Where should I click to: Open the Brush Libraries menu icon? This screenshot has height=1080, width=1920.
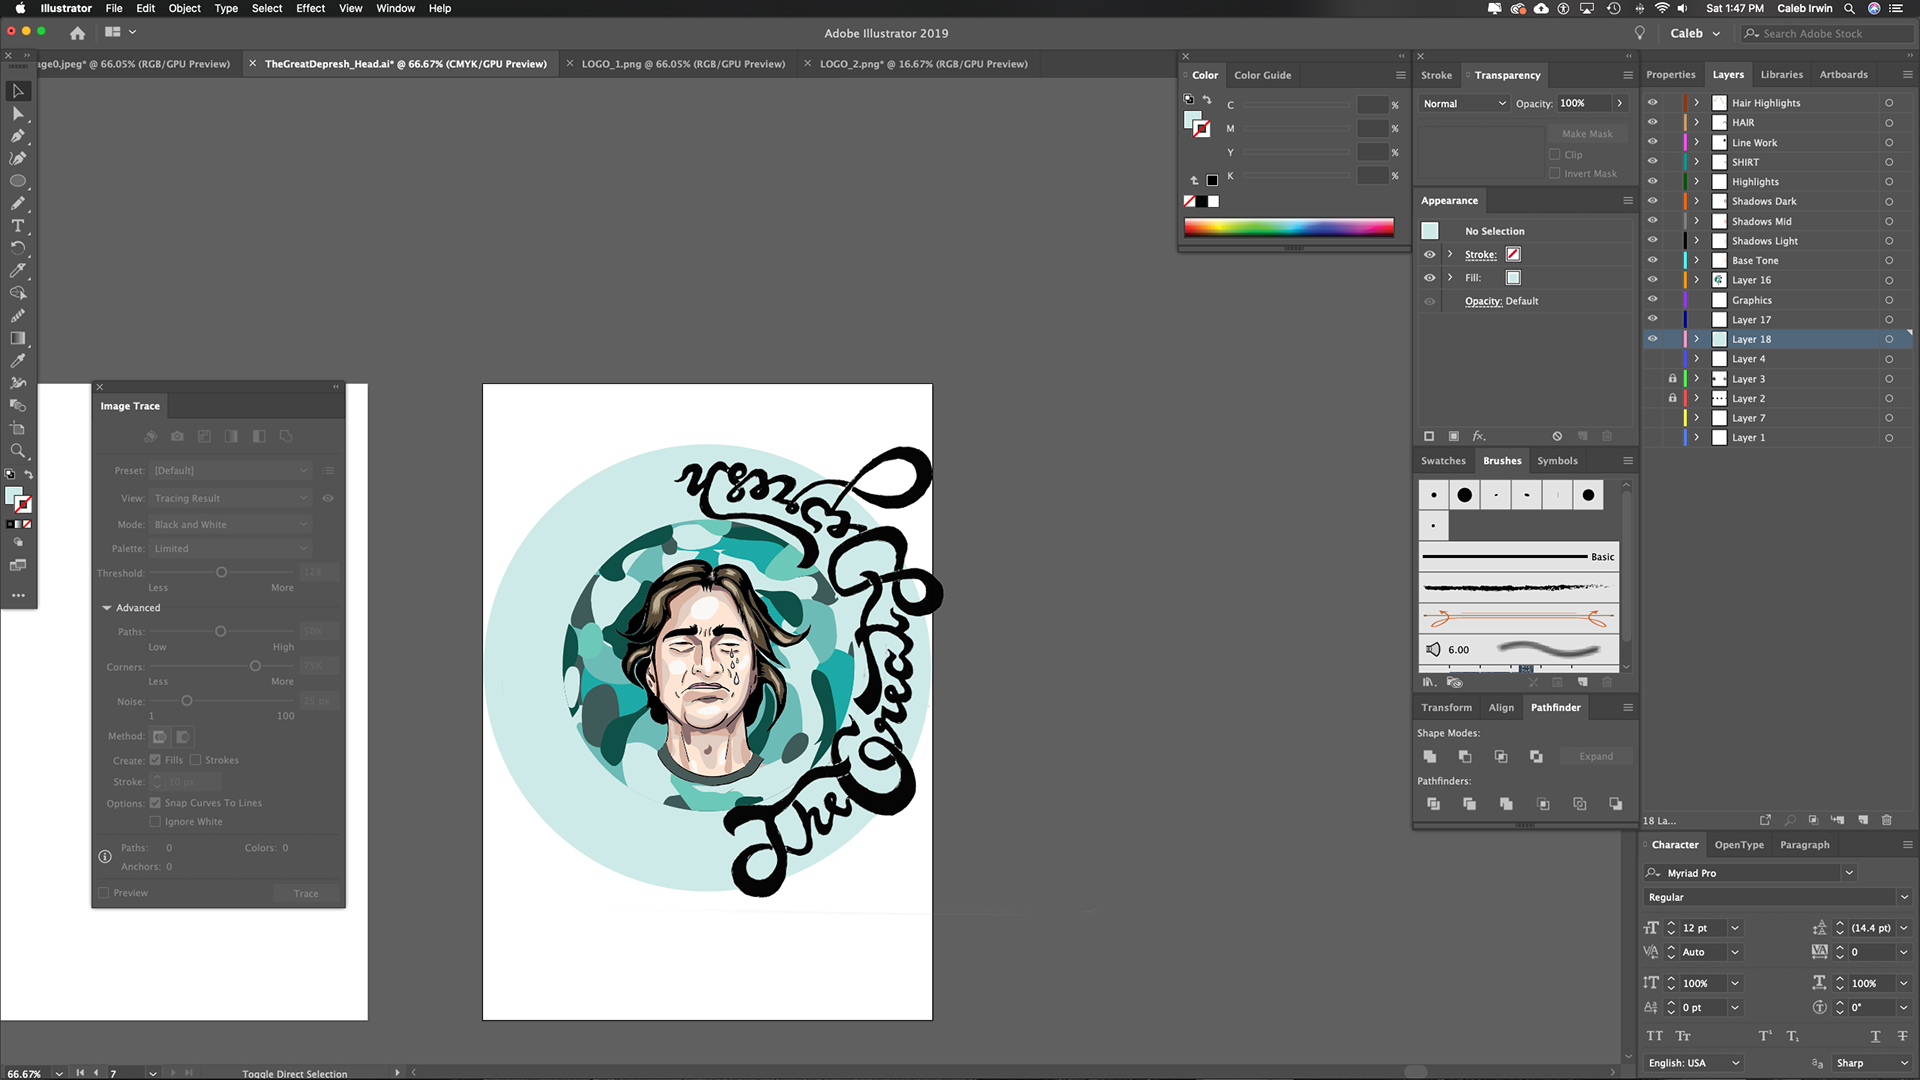point(1429,682)
